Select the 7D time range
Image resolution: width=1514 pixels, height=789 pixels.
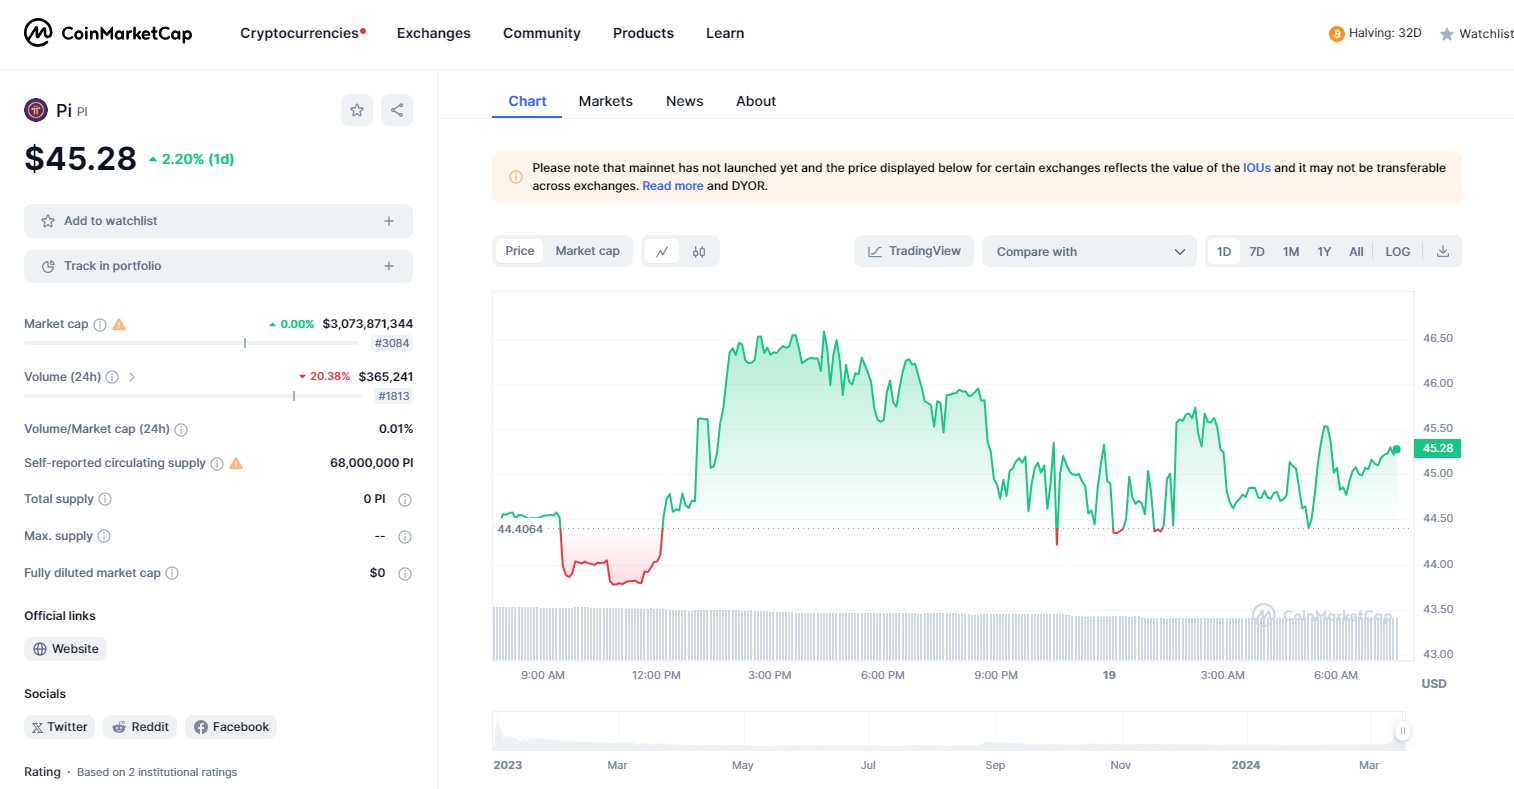[x=1257, y=252]
